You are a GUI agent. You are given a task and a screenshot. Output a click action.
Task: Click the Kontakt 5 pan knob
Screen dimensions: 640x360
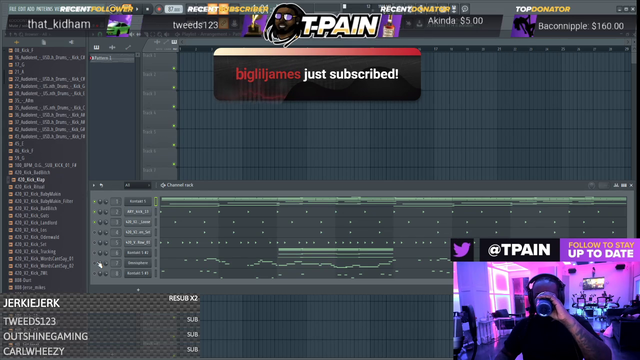point(100,202)
